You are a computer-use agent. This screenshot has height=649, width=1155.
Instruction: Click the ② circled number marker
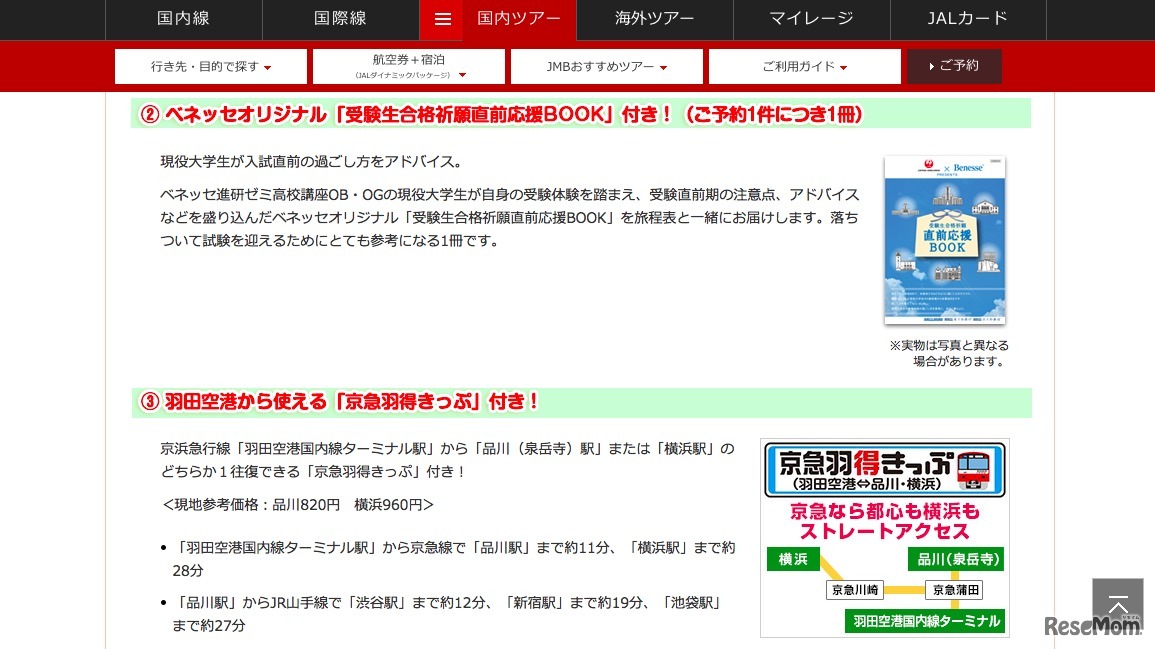(148, 114)
